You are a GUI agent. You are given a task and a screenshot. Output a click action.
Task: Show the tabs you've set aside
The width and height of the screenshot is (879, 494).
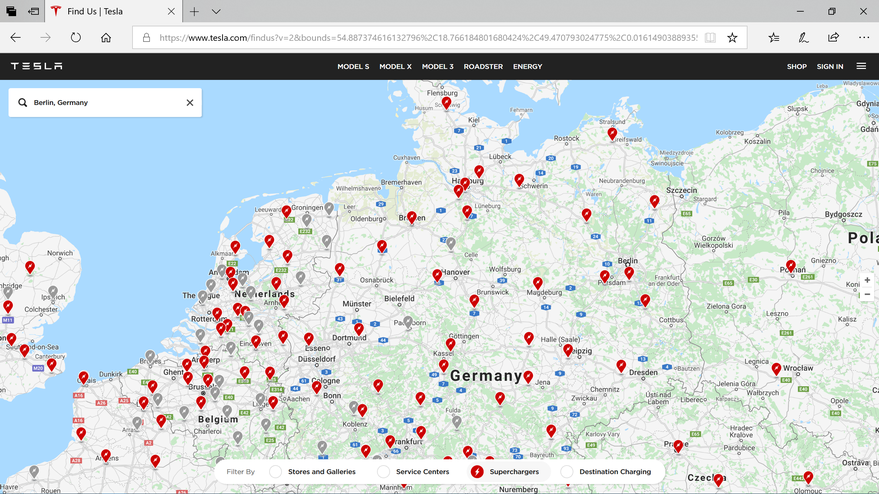[11, 11]
